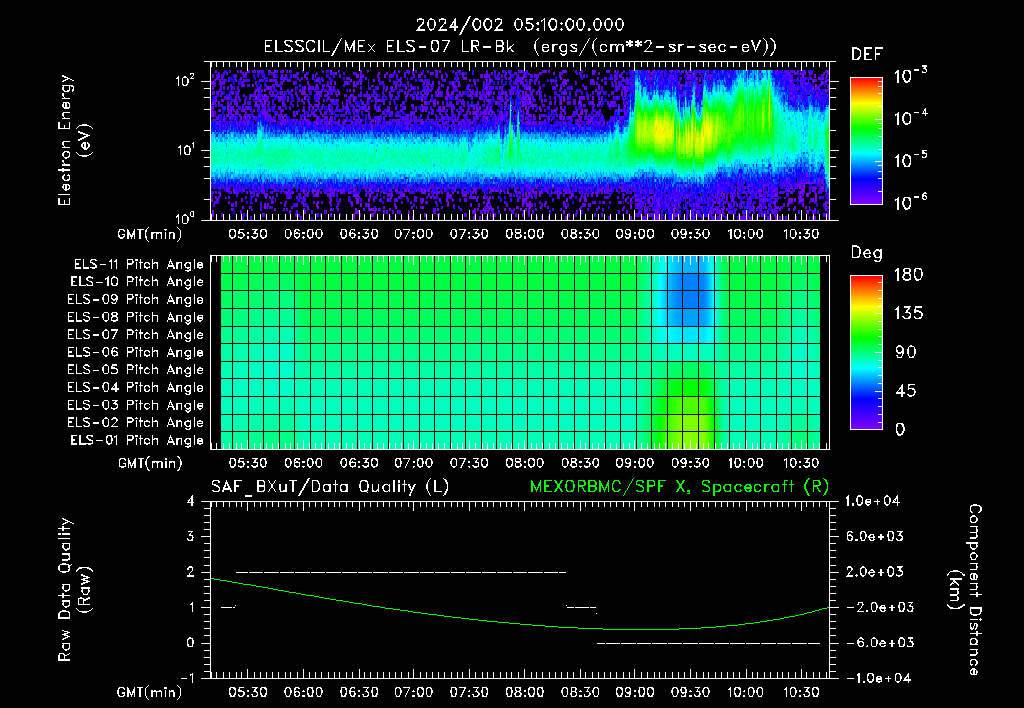The height and width of the screenshot is (708, 1024).
Task: Click the DEF legend heading
Action: [867, 55]
